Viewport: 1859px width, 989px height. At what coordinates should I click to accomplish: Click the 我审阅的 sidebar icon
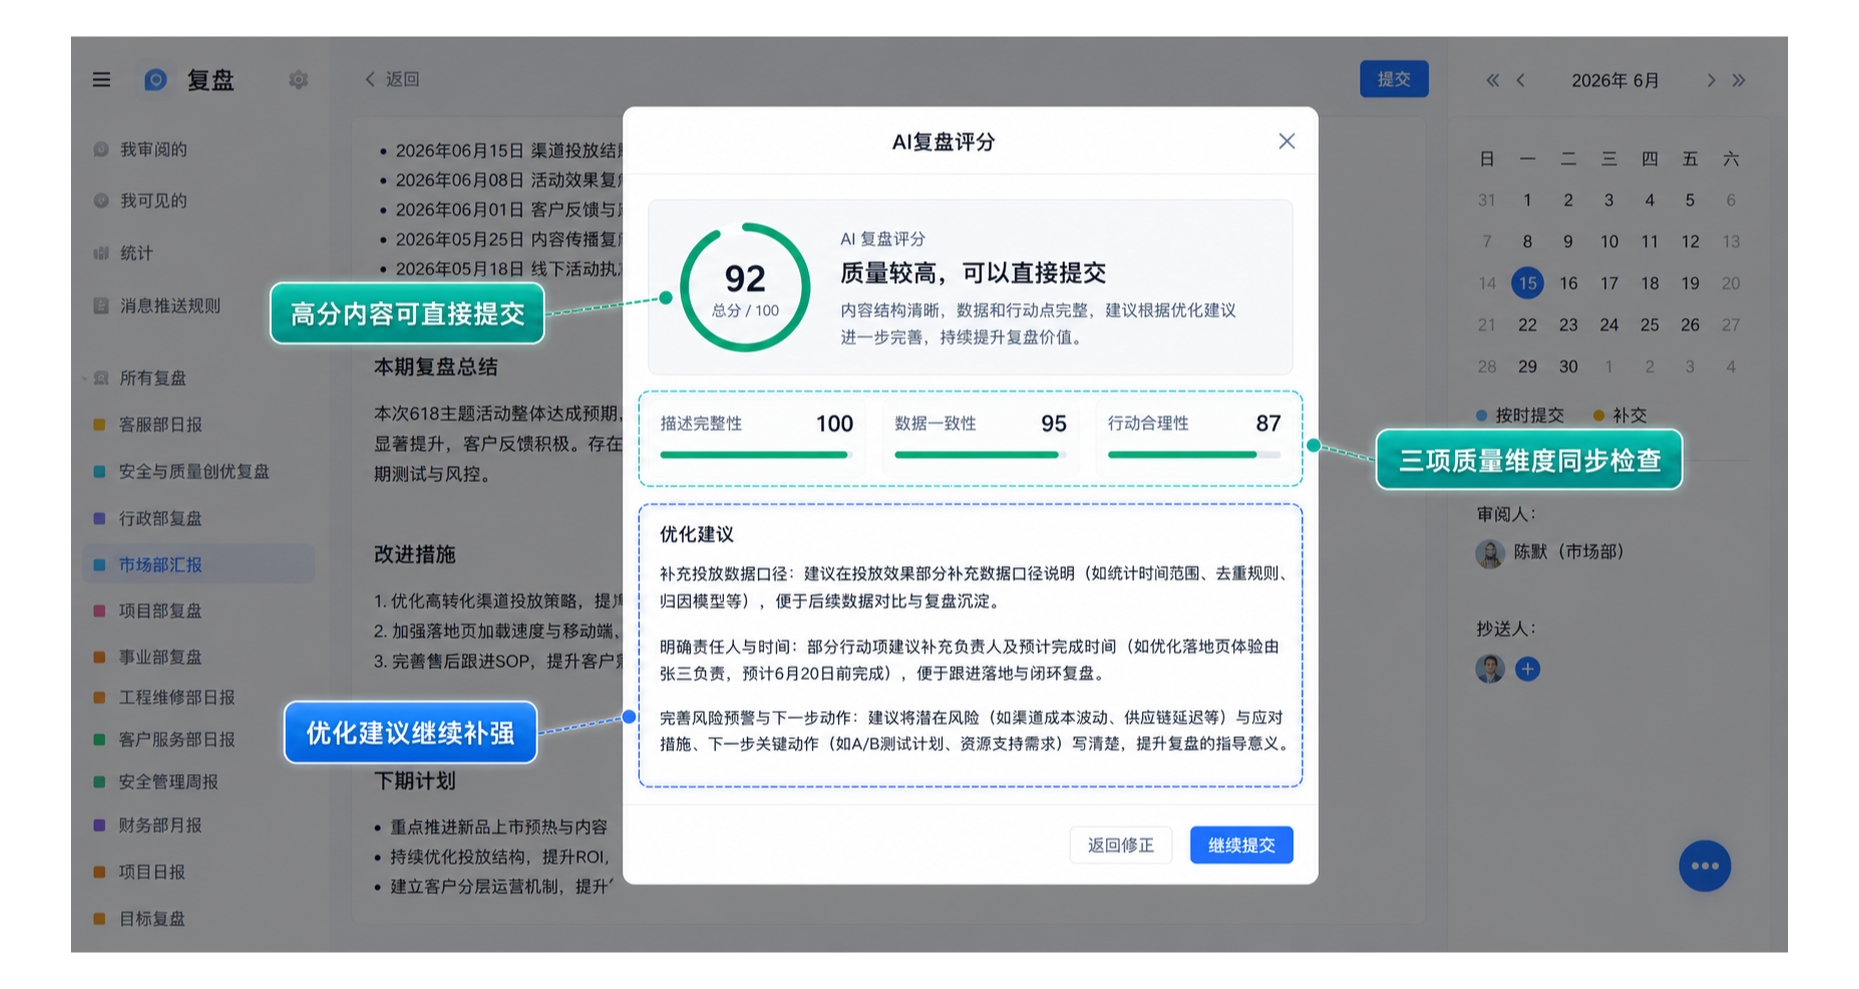(101, 149)
